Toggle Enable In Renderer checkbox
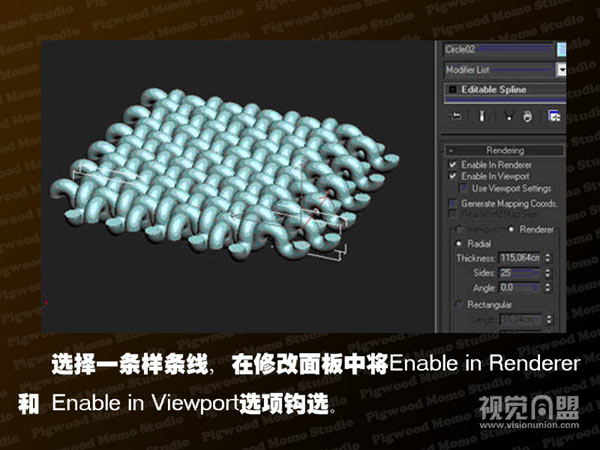This screenshot has height=450, width=600. coord(453,163)
